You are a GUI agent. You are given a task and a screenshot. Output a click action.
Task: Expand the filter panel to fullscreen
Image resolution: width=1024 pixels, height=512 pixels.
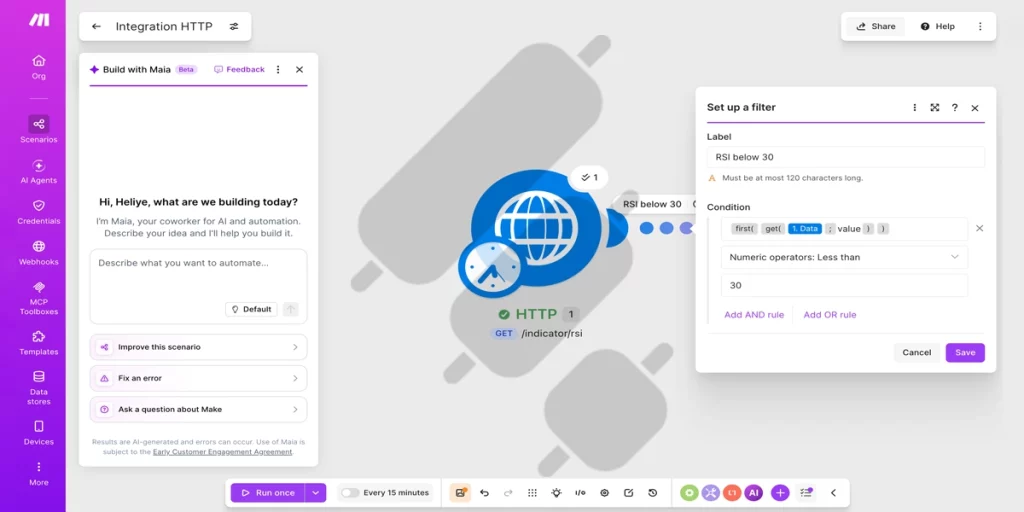(x=935, y=108)
